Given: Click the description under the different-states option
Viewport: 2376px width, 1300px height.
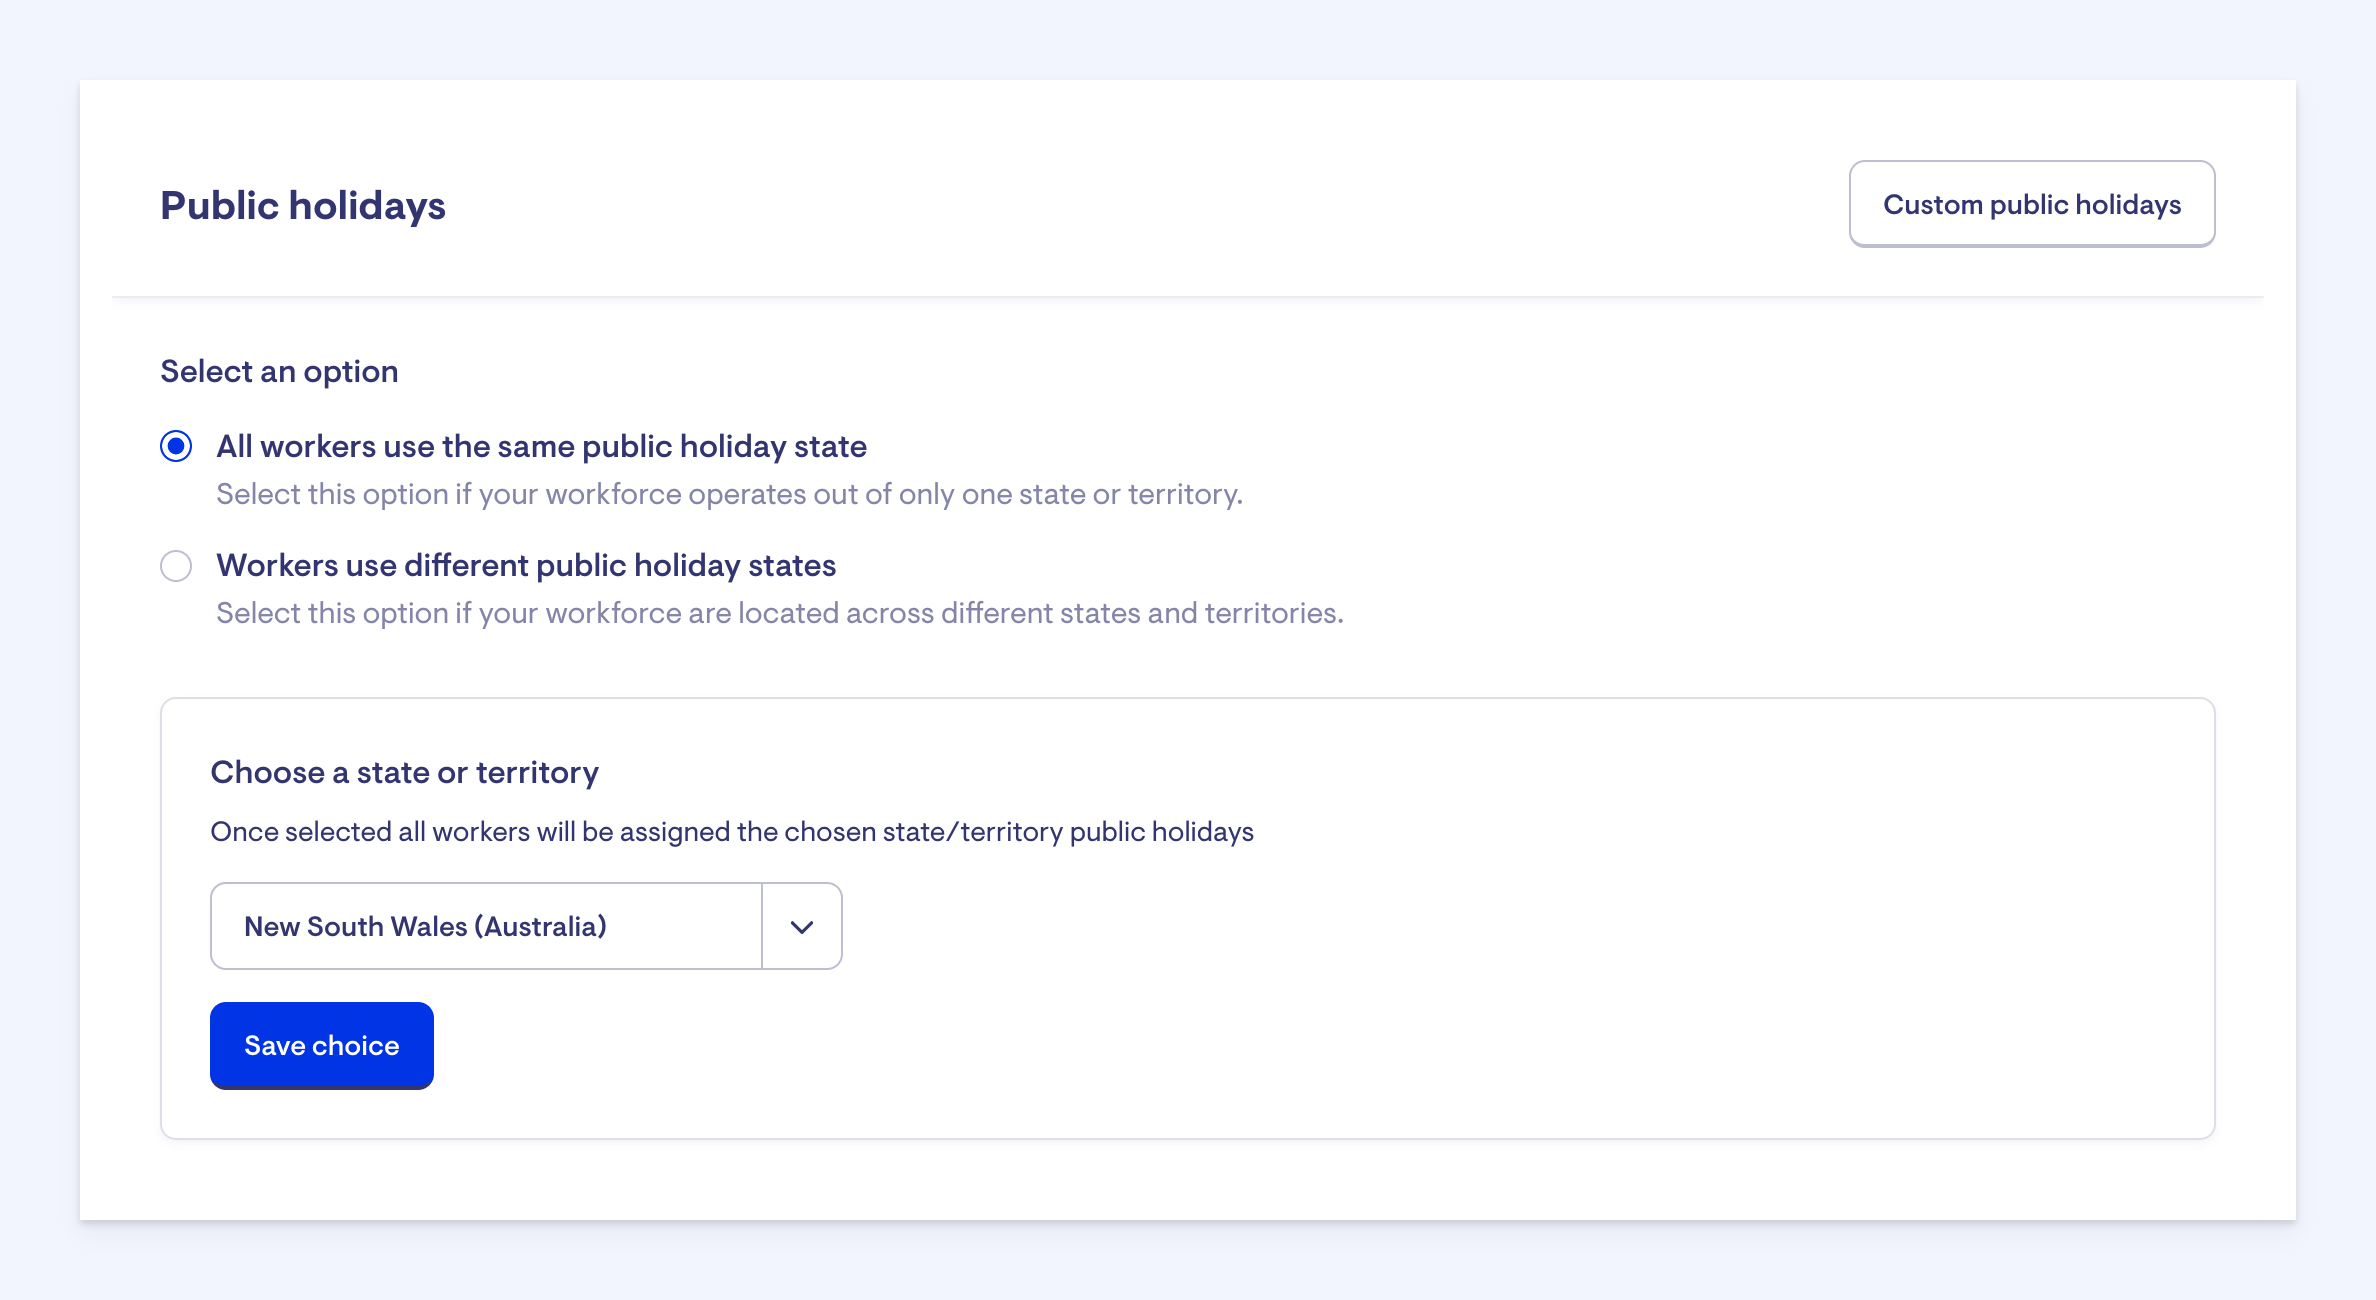Looking at the screenshot, I should [x=779, y=613].
